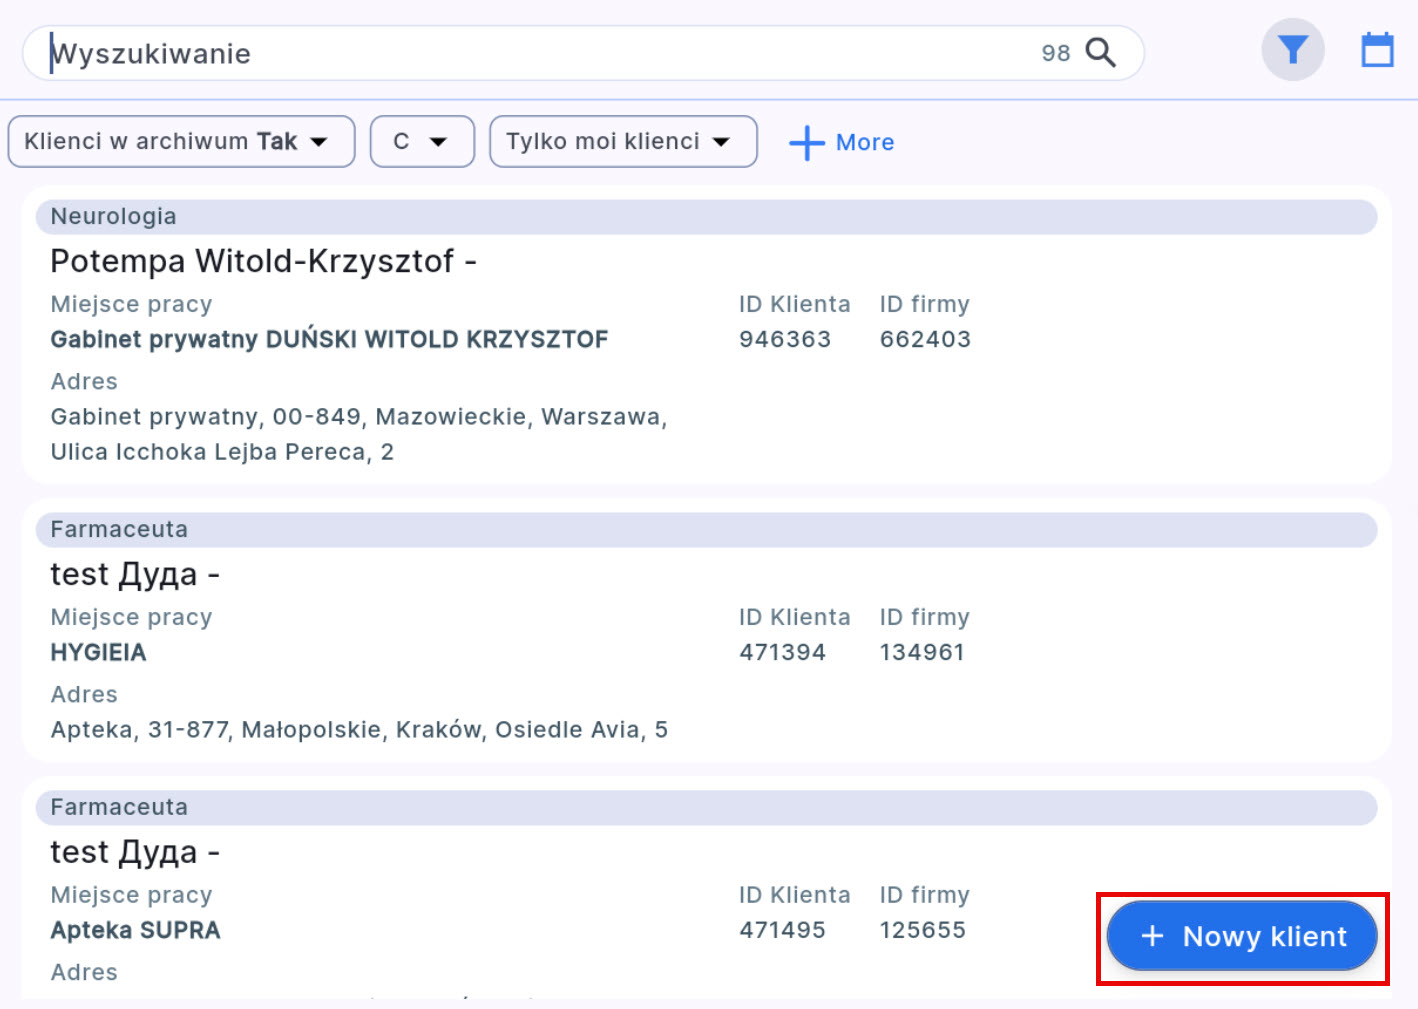
Task: Click the More filters link
Action: pyautogui.click(x=864, y=143)
